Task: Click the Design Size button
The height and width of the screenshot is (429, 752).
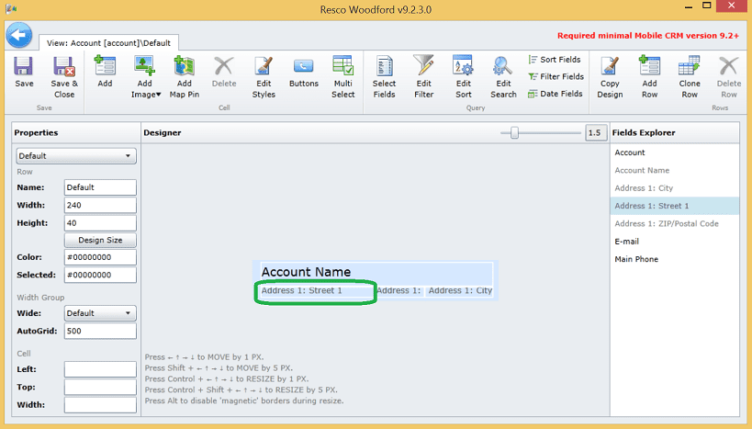Action: click(x=100, y=240)
